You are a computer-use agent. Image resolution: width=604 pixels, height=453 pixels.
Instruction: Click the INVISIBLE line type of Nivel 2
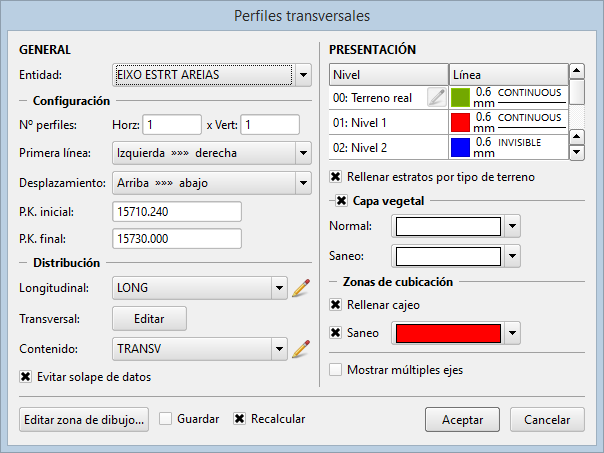(x=520, y=143)
